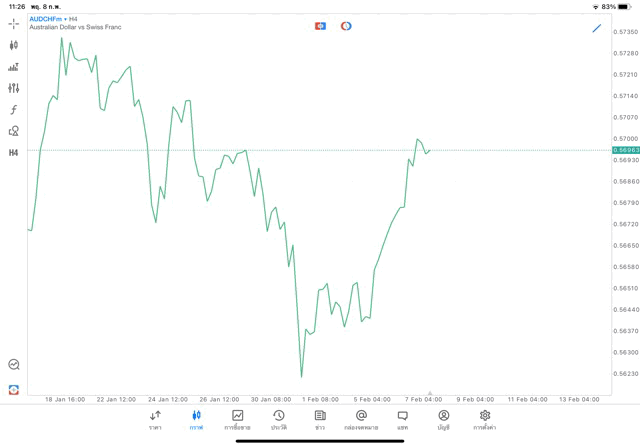Switch to the การซื้อขาย trade tab
Image resolution: width=640 pixels, height=447 pixels.
(x=237, y=420)
